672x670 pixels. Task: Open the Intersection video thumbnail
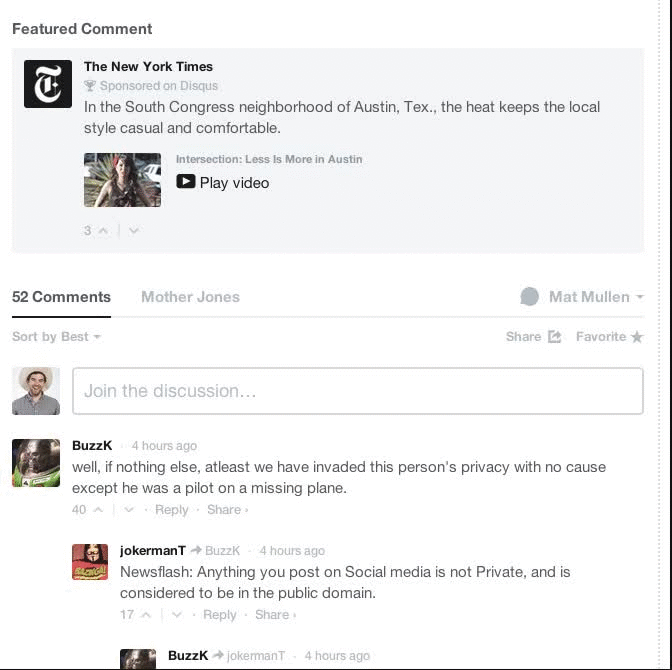pyautogui.click(x=123, y=180)
